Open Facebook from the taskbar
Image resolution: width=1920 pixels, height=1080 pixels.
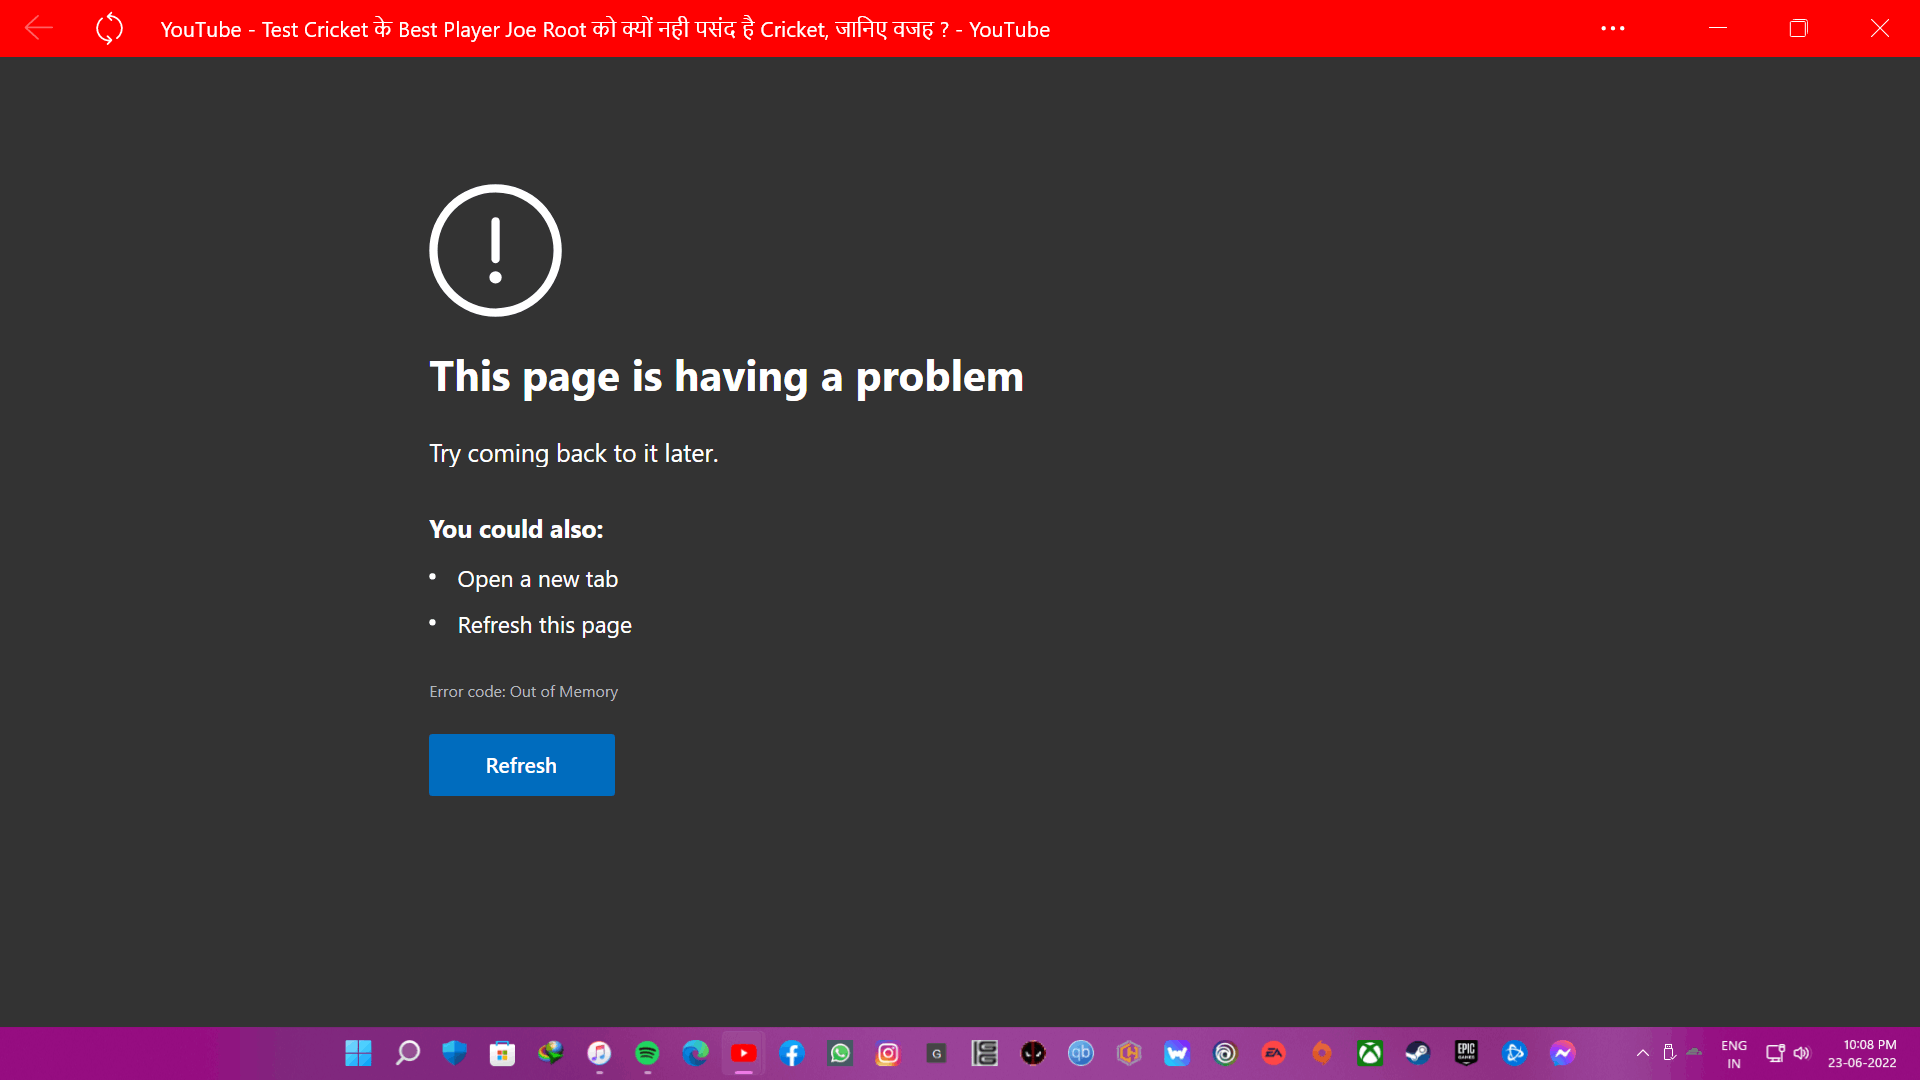pos(791,1053)
